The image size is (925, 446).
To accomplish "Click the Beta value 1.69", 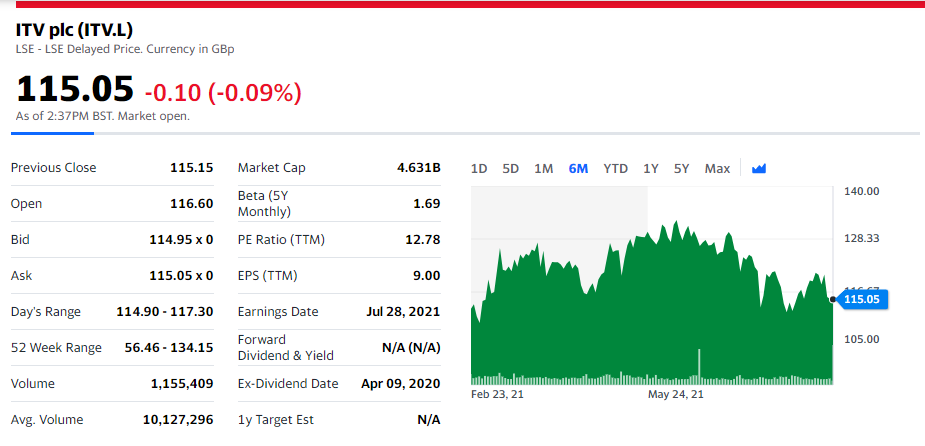I will [x=428, y=204].
